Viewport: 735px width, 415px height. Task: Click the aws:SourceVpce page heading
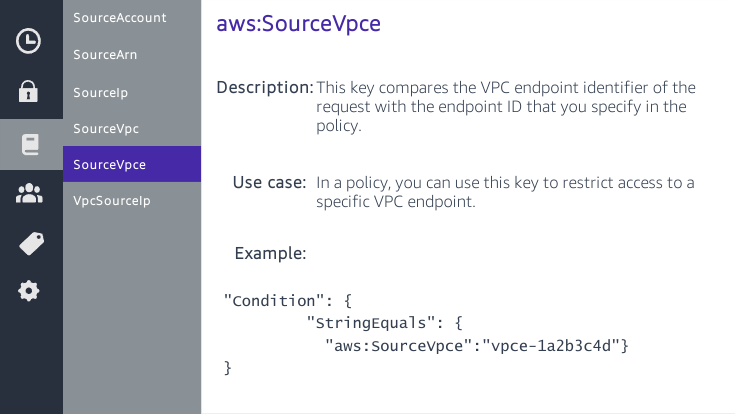click(298, 23)
